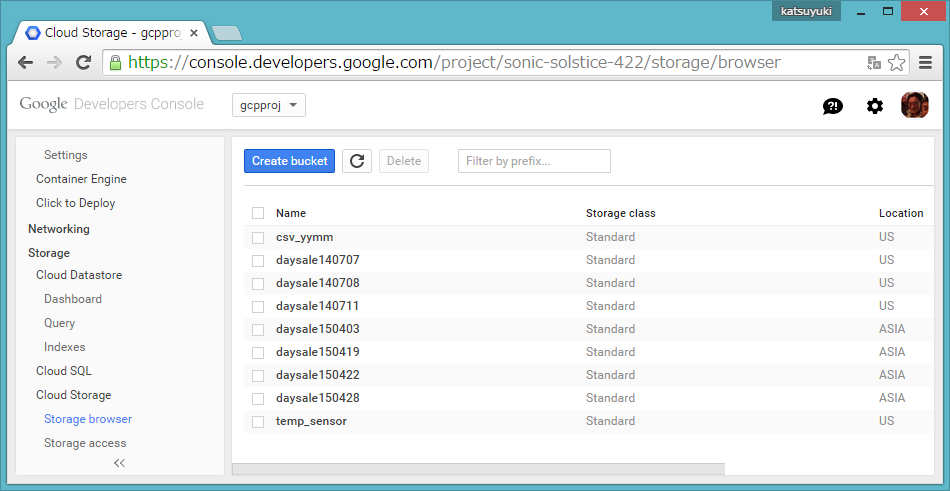The width and height of the screenshot is (950, 491).
Task: Check the box for daysale150419
Action: coord(258,352)
